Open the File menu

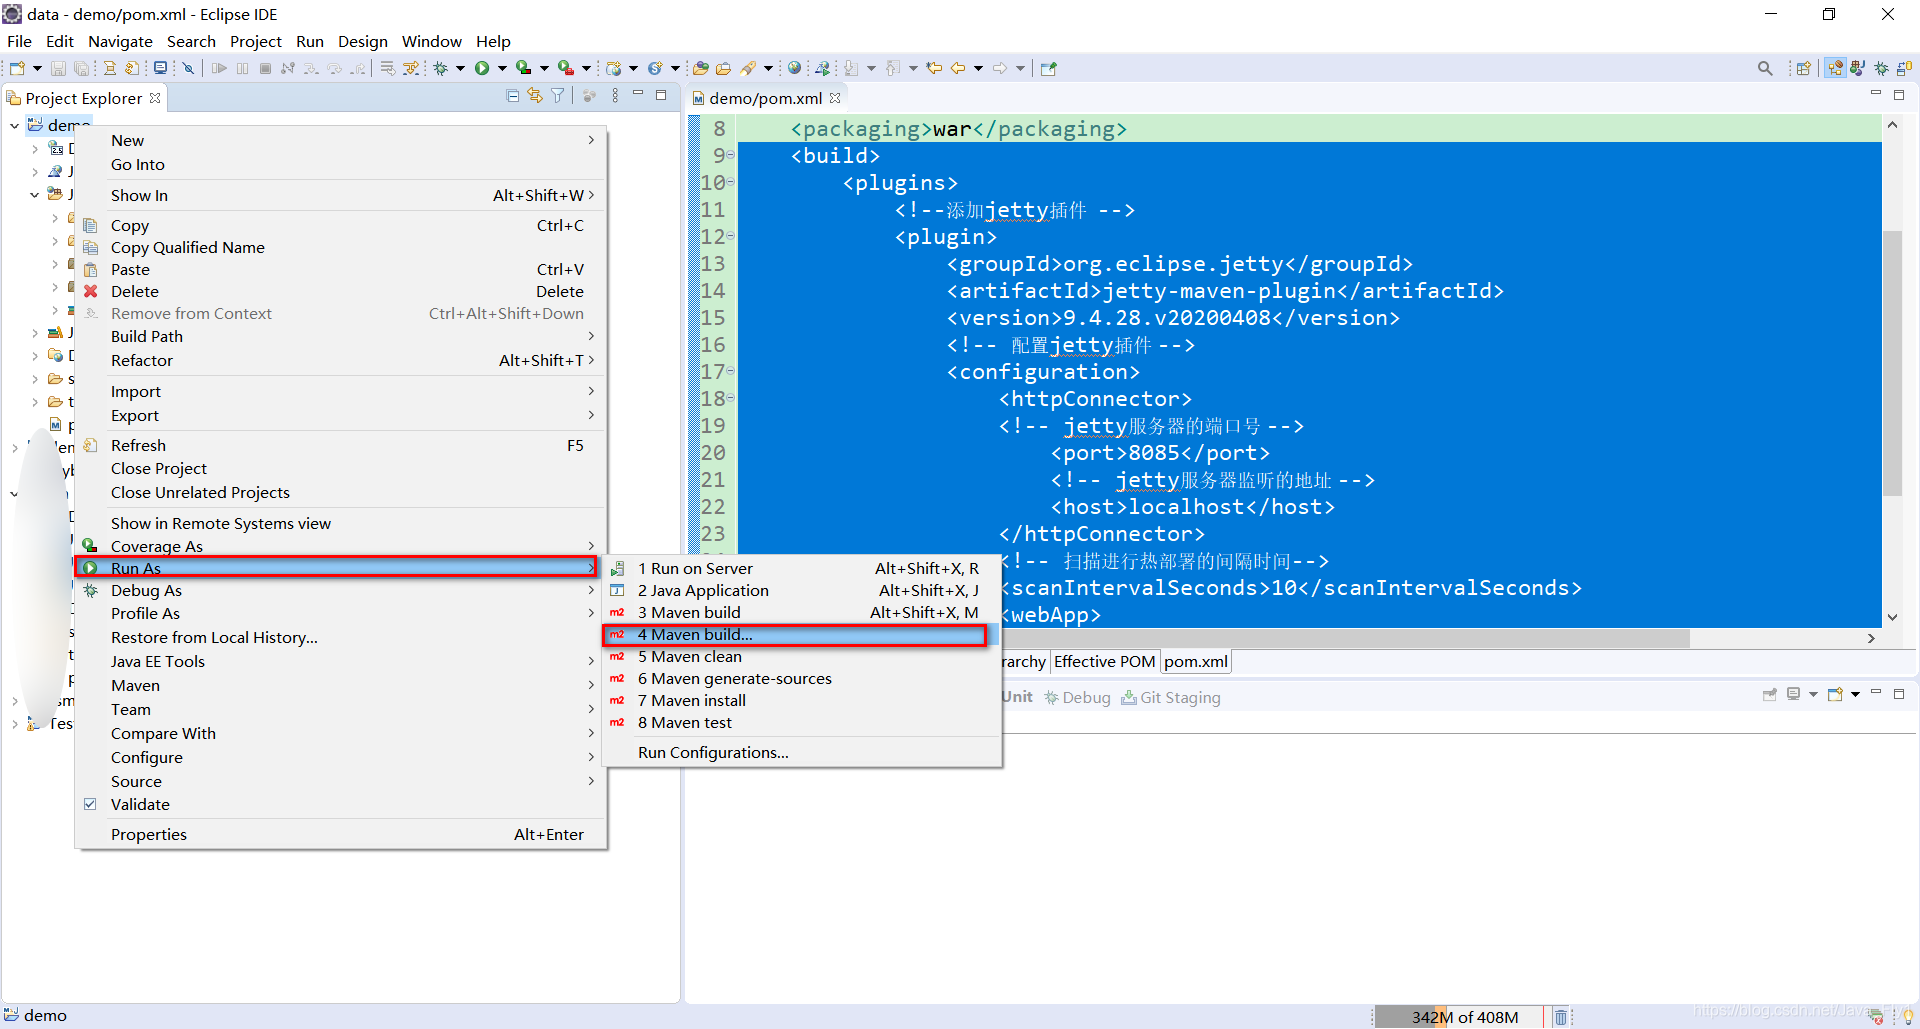(x=19, y=41)
